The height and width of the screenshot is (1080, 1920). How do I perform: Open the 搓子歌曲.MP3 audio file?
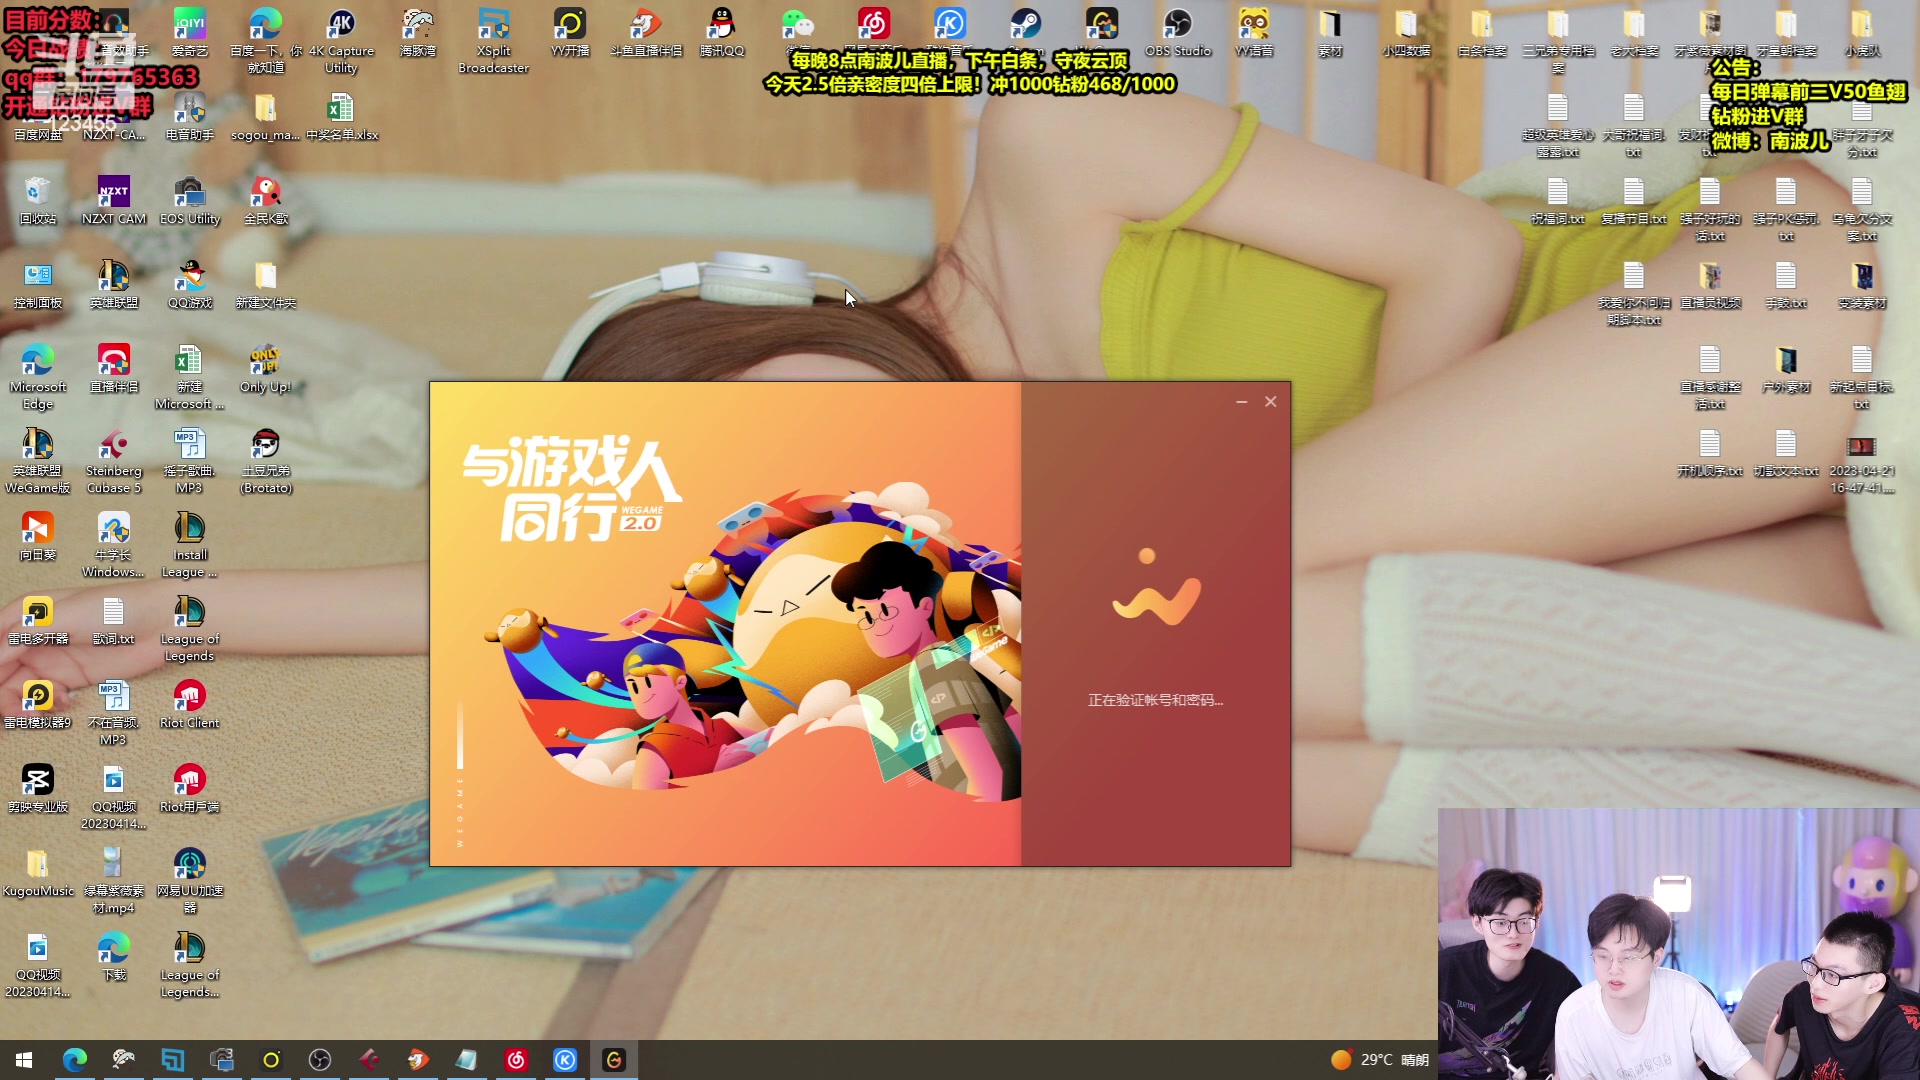(x=189, y=460)
